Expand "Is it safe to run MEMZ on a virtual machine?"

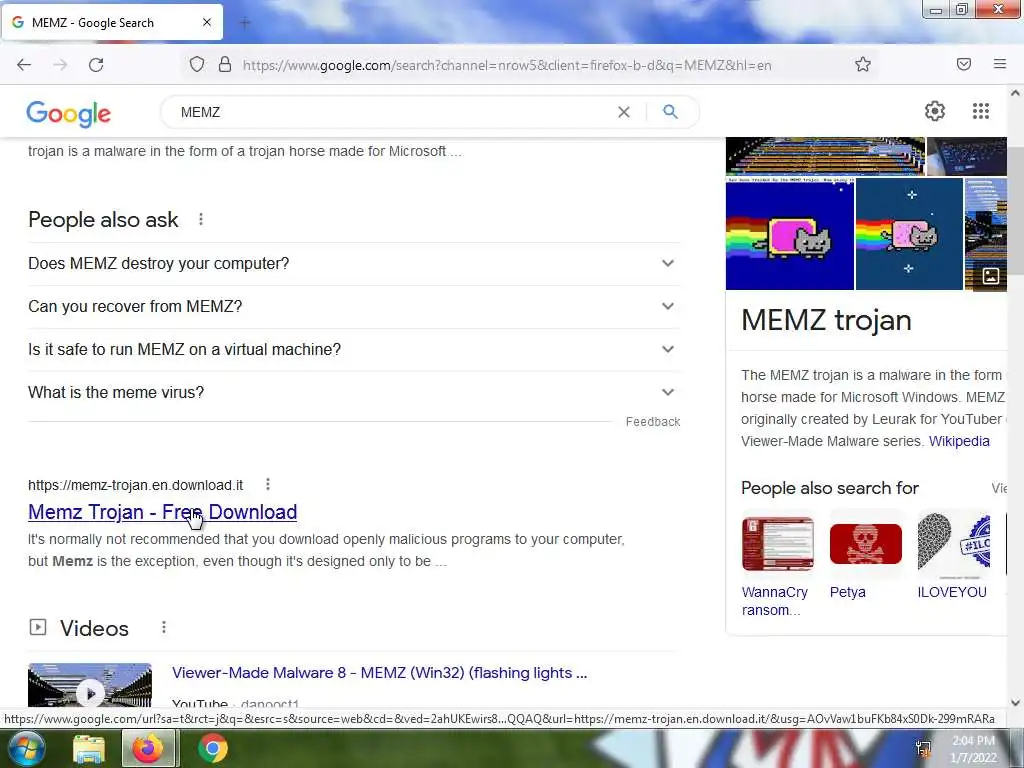(354, 349)
